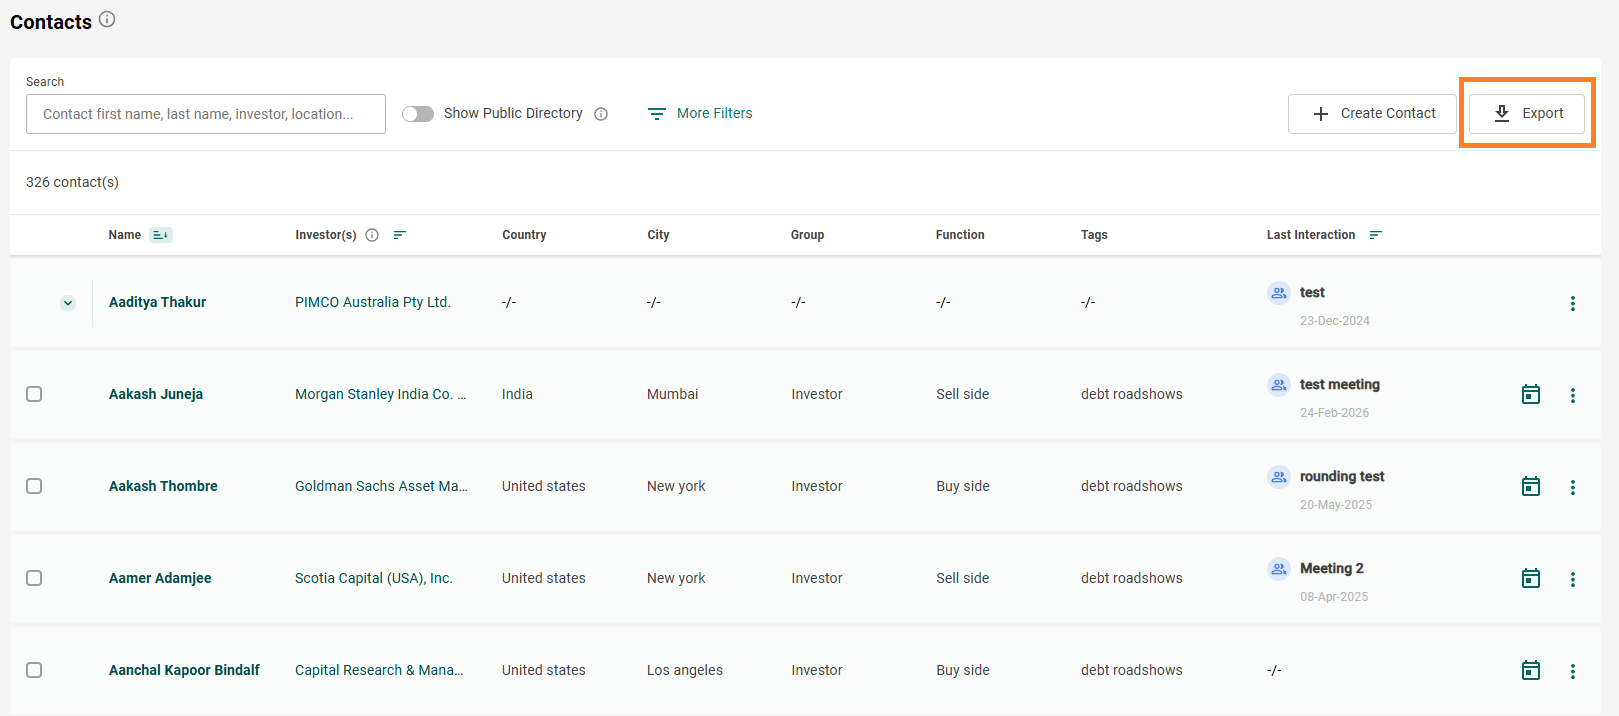This screenshot has width=1619, height=716.
Task: Click the info icon beside Contacts title
Action: pyautogui.click(x=107, y=19)
